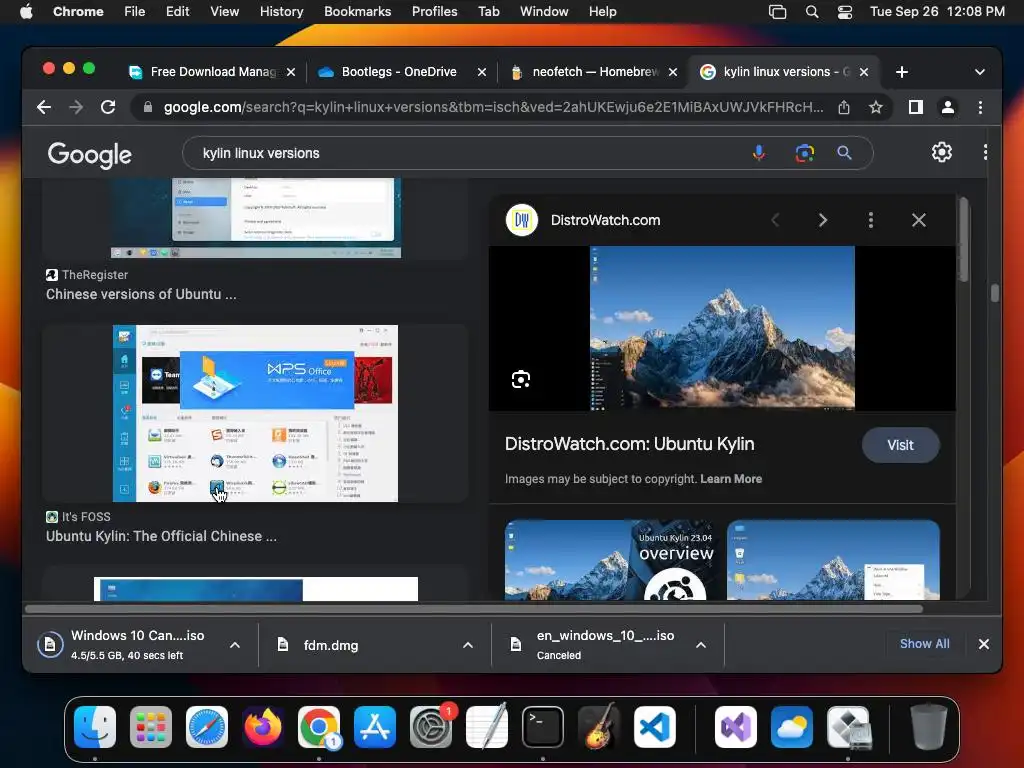The height and width of the screenshot is (768, 1024).
Task: Open the Google homepage logo
Action: pyautogui.click(x=89, y=154)
